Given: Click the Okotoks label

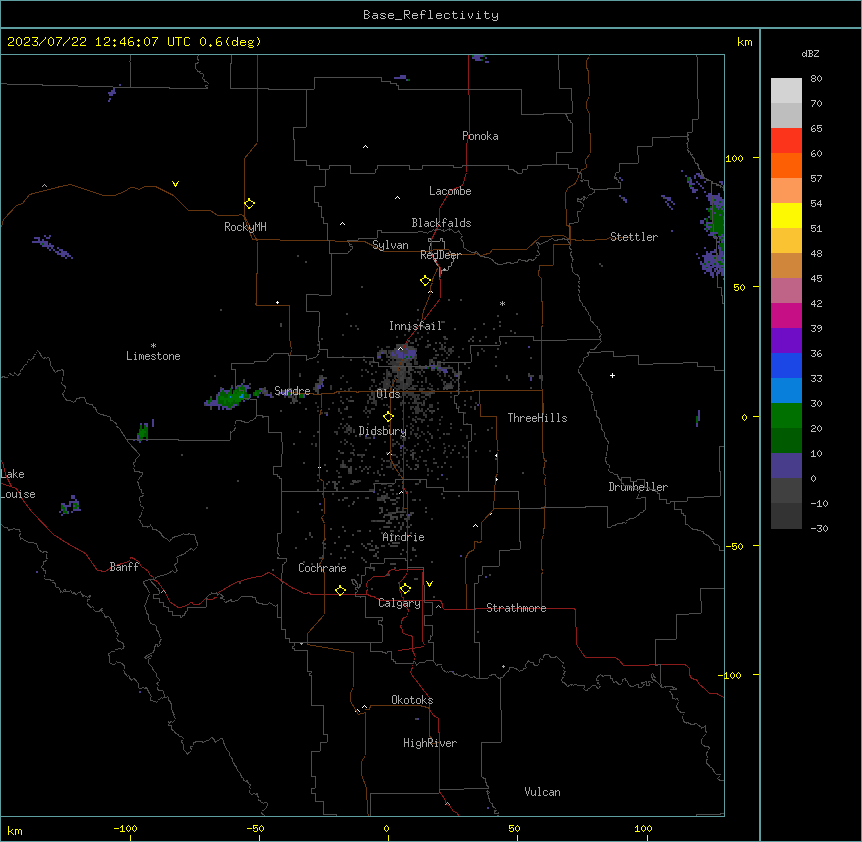Looking at the screenshot, I should 412,700.
